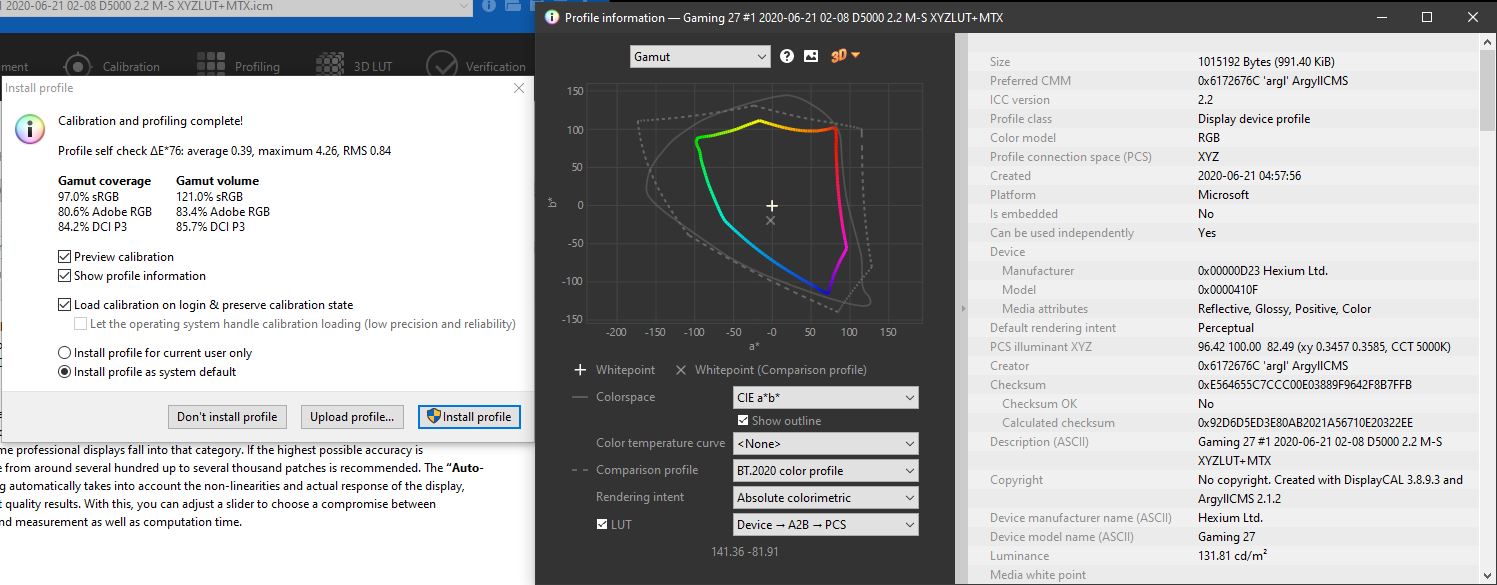Expand the profile filename dropdown in main window

point(463,6)
